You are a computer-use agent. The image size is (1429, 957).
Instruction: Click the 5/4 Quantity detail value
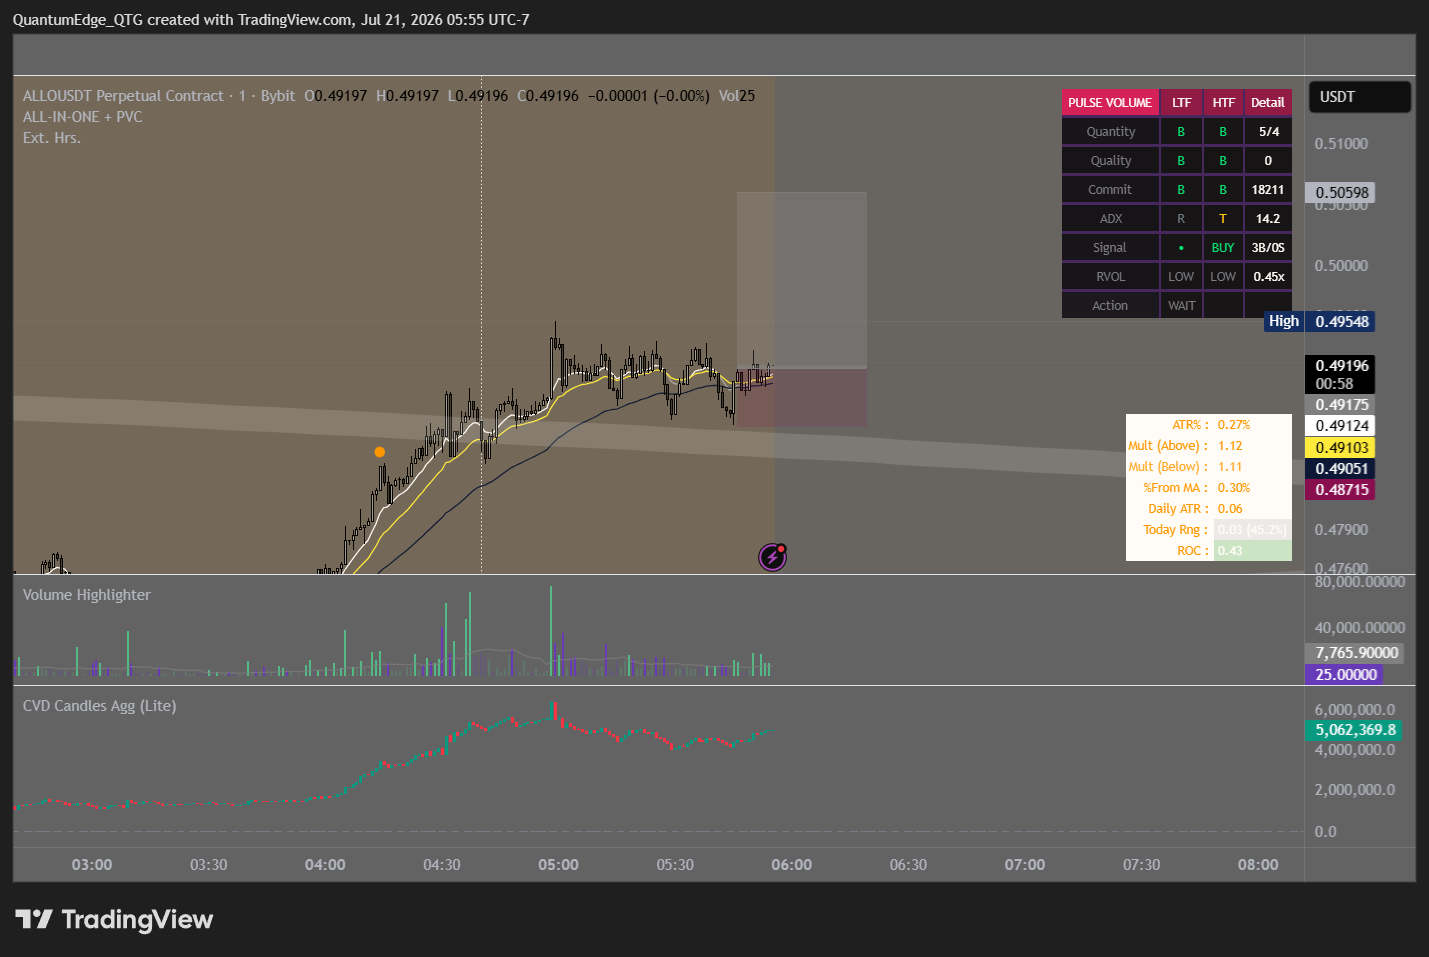coord(1269,132)
